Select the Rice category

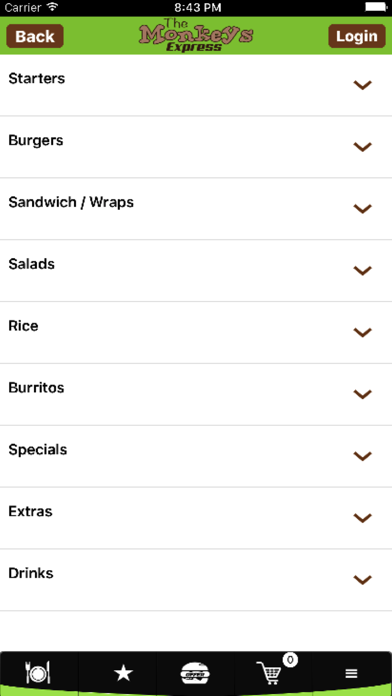196,332
